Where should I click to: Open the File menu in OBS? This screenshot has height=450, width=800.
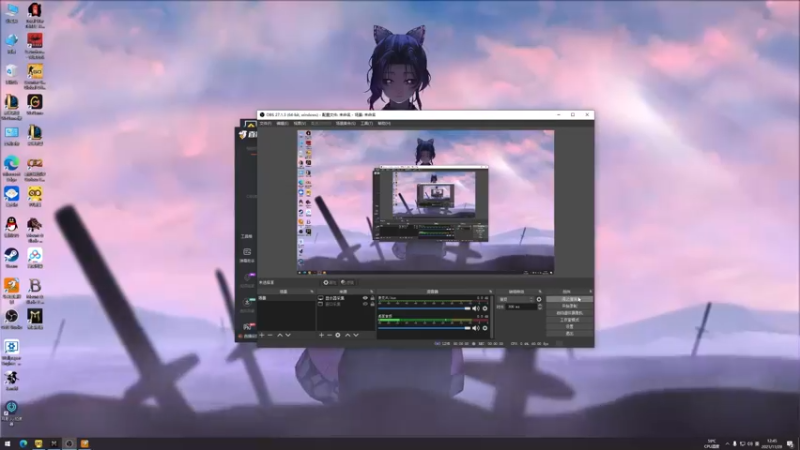click(265, 123)
